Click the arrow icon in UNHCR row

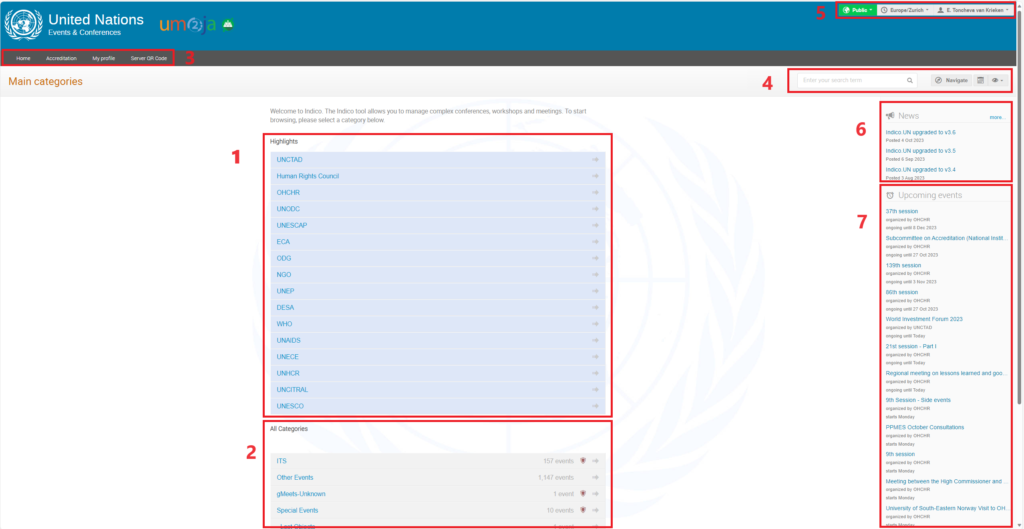click(x=595, y=373)
